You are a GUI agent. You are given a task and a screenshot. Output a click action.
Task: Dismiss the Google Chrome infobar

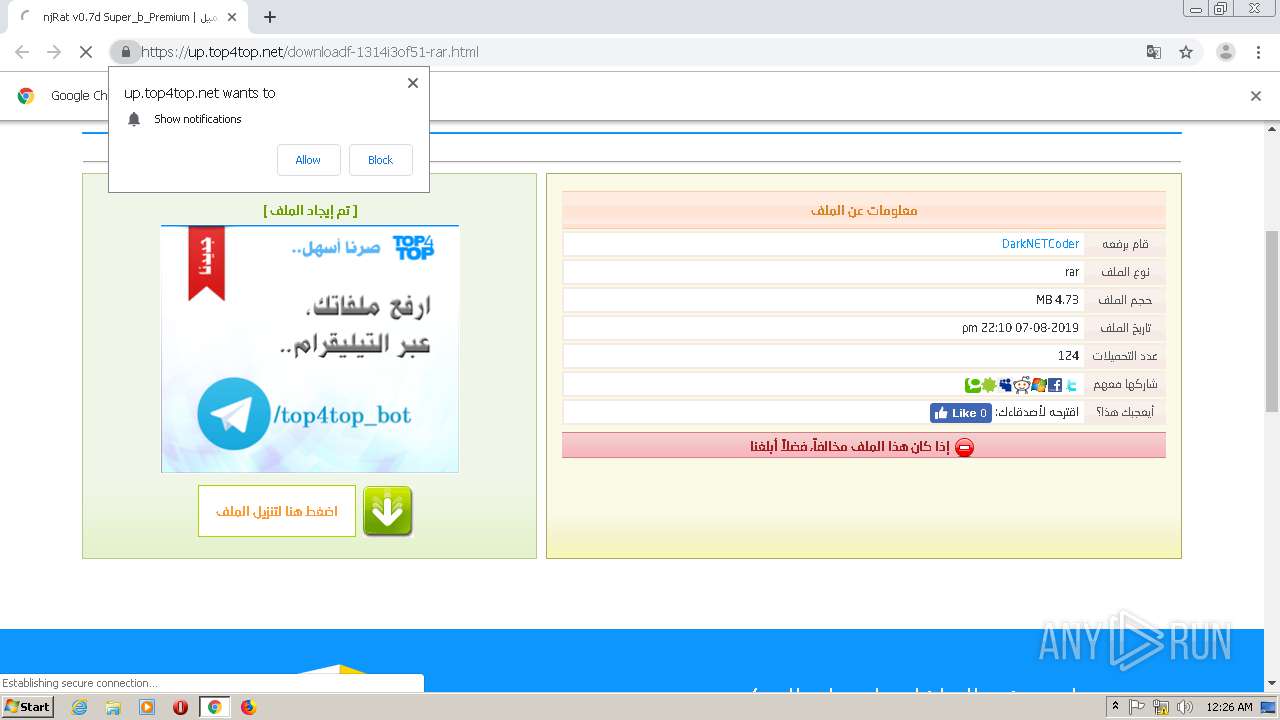coord(1256,96)
